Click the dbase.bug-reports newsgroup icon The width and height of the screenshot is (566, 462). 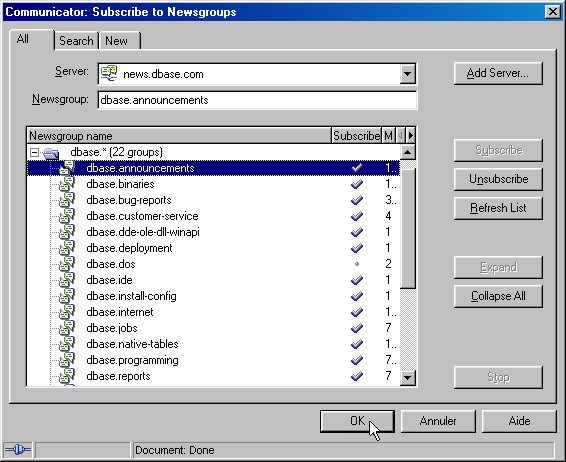pos(67,200)
